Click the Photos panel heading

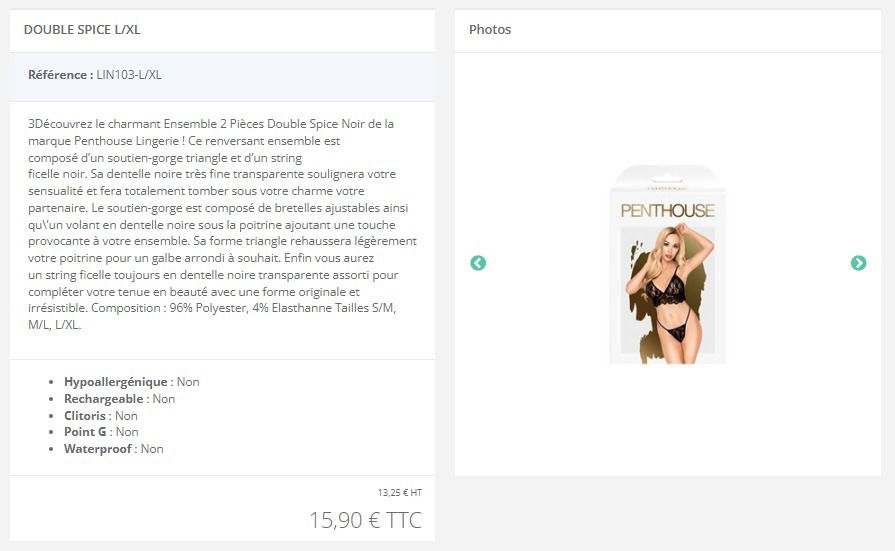(x=490, y=30)
